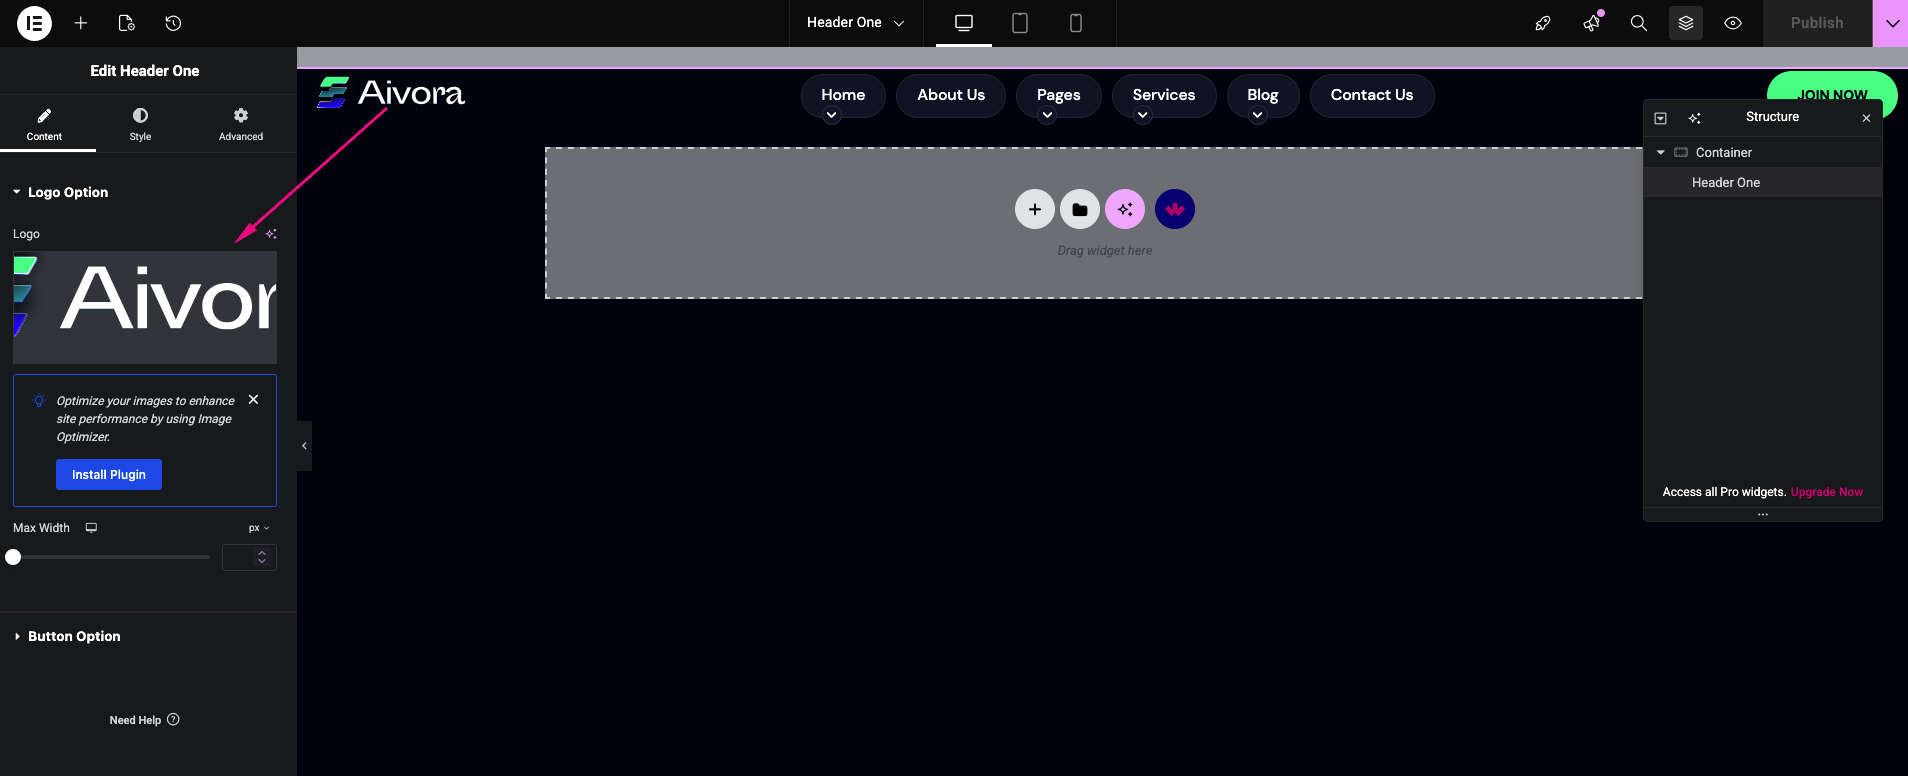The width and height of the screenshot is (1908, 776).
Task: Click the Install Plugin button
Action: [x=109, y=474]
